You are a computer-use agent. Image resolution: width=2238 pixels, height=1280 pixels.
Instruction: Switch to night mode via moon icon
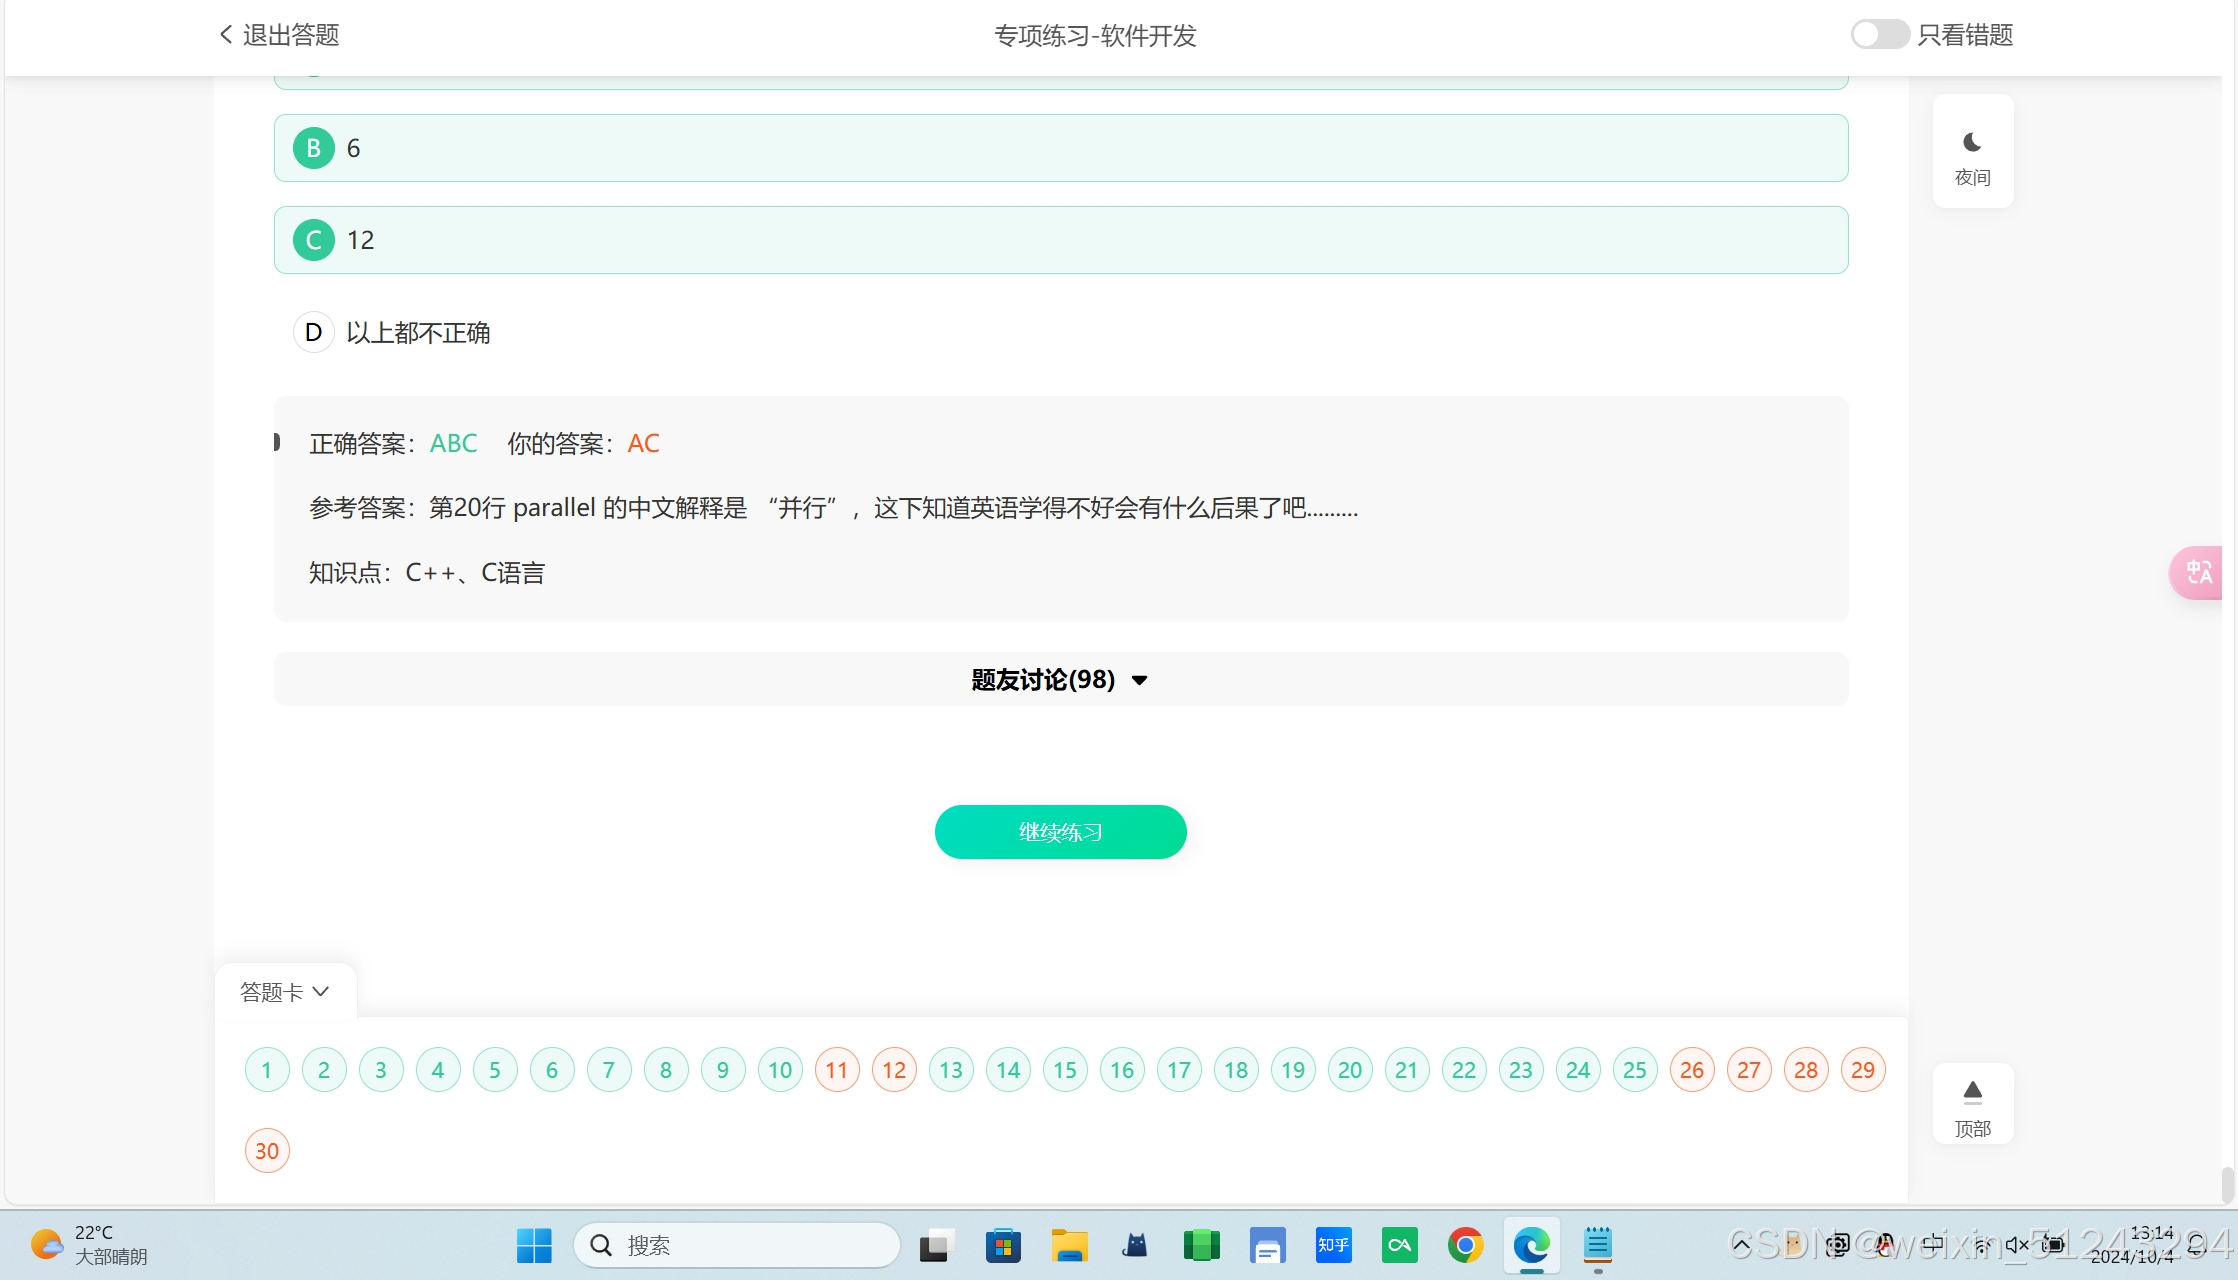(1972, 143)
